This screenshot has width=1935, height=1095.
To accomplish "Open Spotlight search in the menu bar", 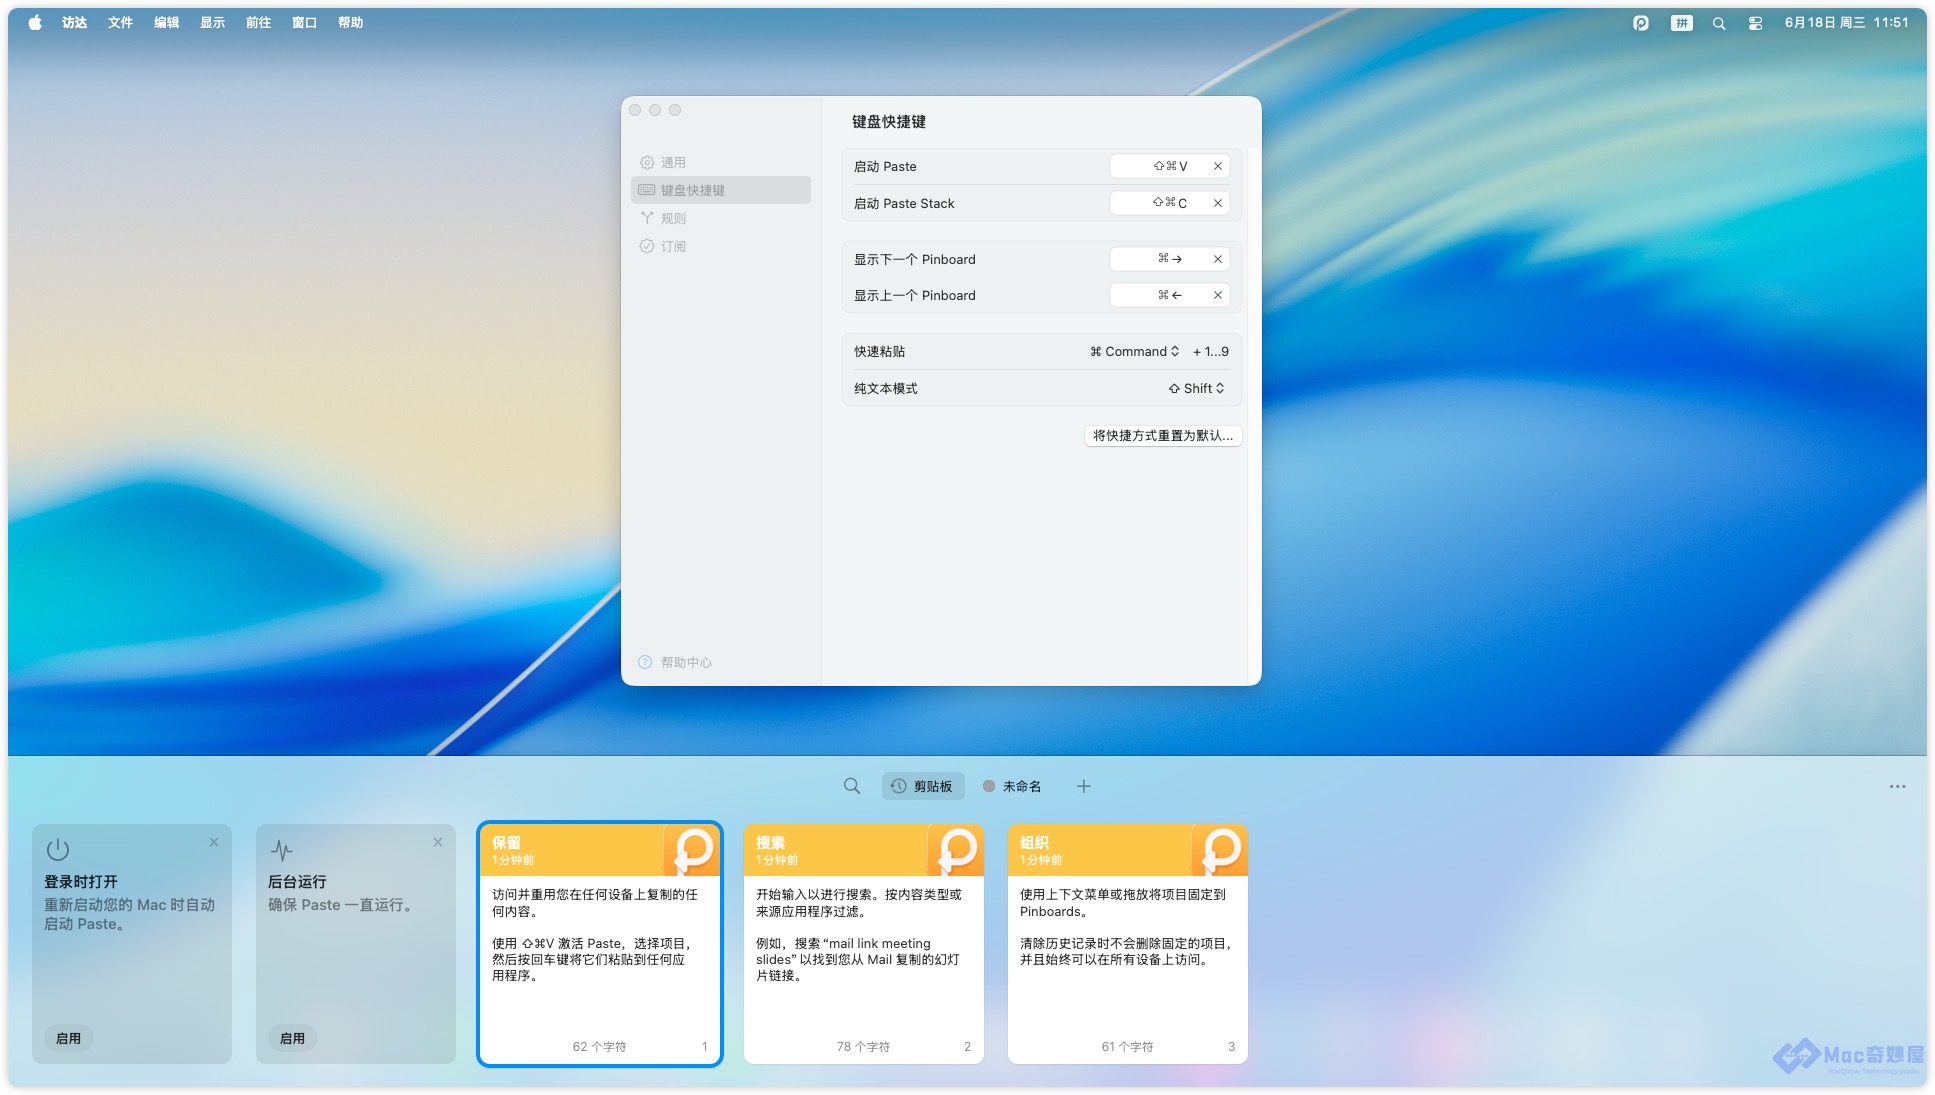I will tap(1718, 22).
